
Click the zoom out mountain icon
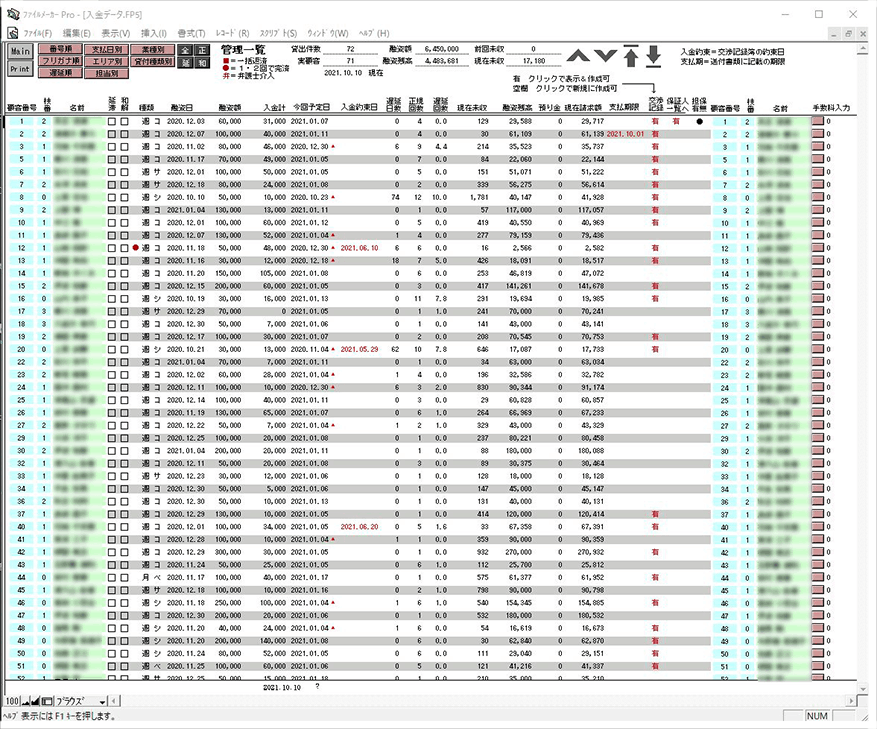(x=25, y=701)
